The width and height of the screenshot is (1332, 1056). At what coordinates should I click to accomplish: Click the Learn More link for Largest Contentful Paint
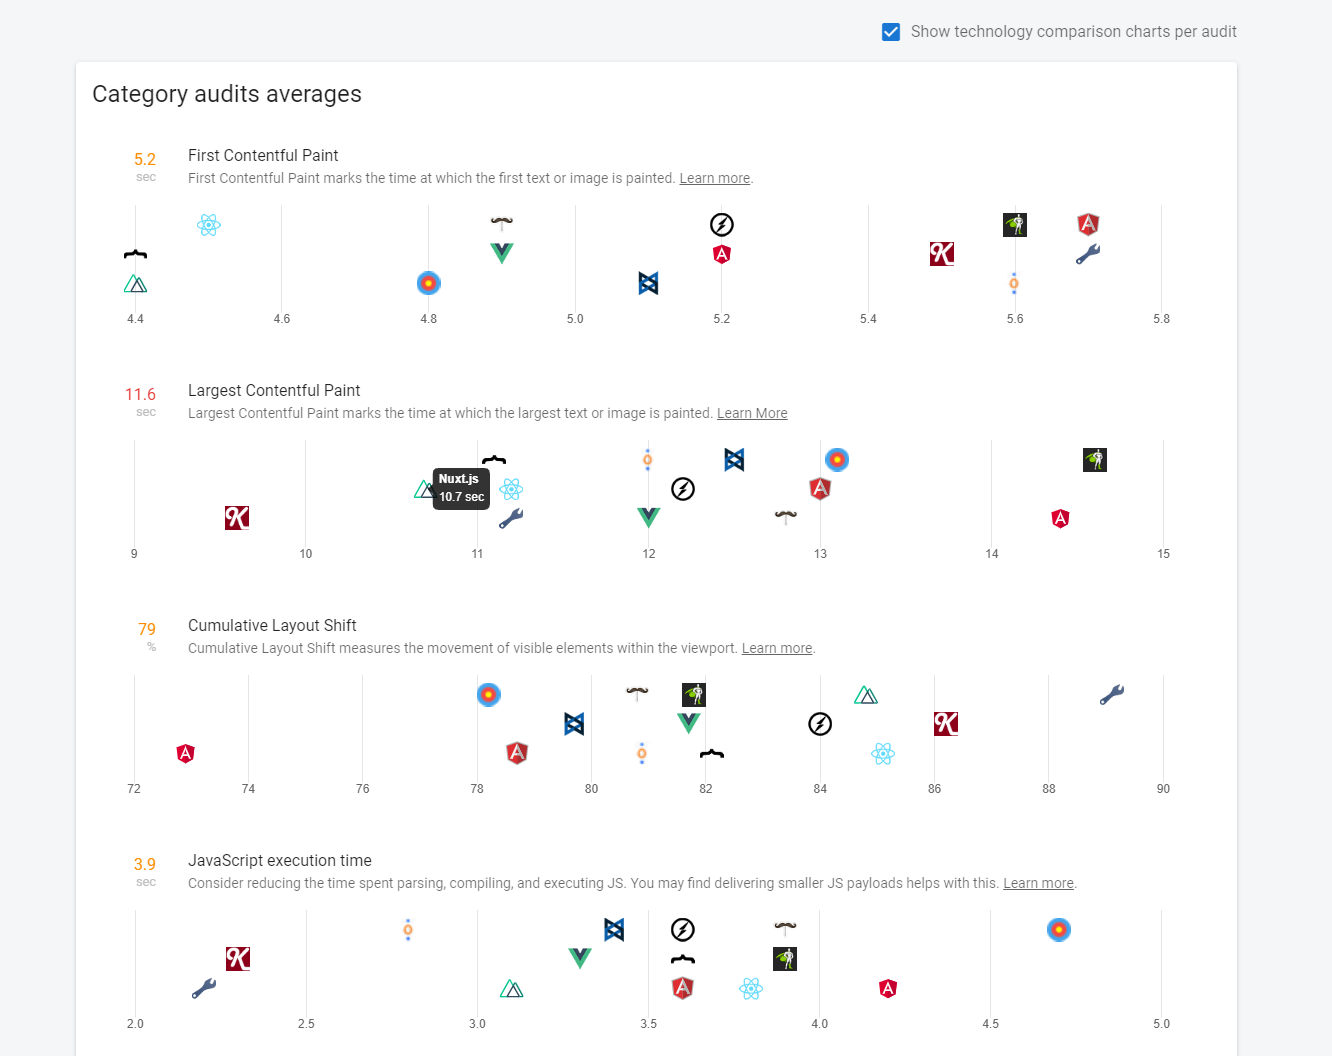752,413
